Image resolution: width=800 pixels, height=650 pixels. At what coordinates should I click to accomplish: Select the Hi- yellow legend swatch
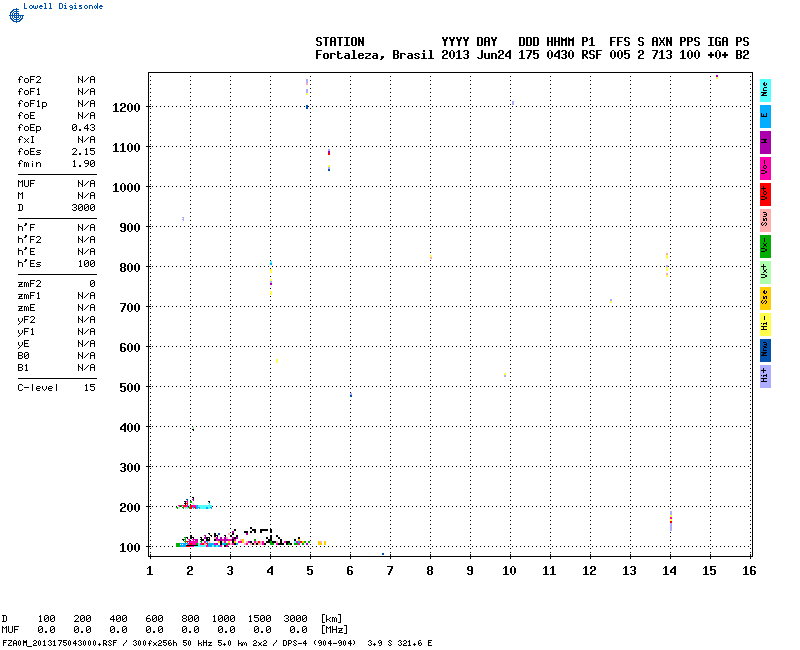click(765, 324)
